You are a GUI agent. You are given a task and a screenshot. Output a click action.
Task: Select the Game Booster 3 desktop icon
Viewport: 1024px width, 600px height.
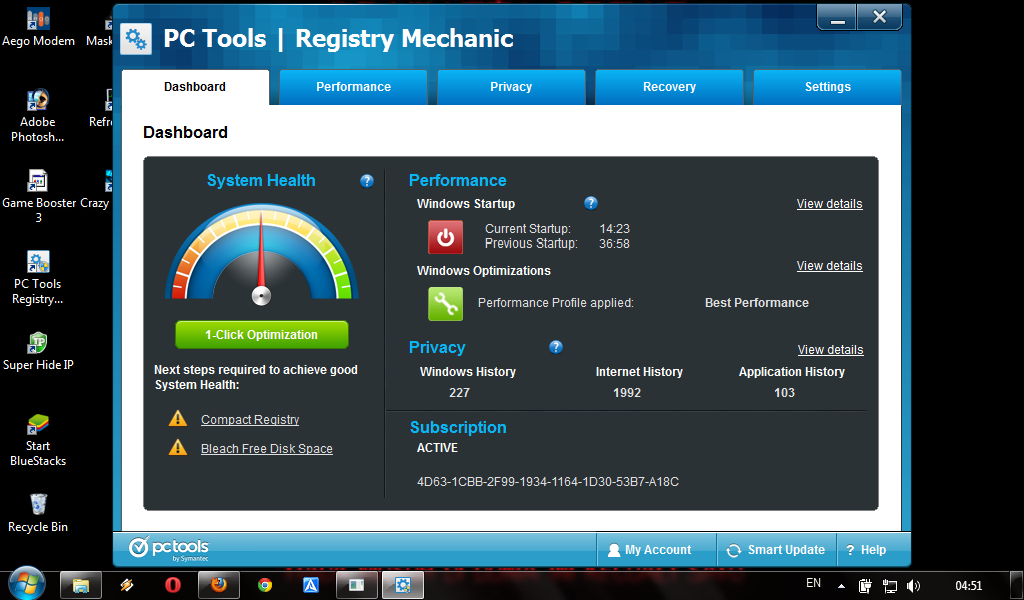point(39,197)
